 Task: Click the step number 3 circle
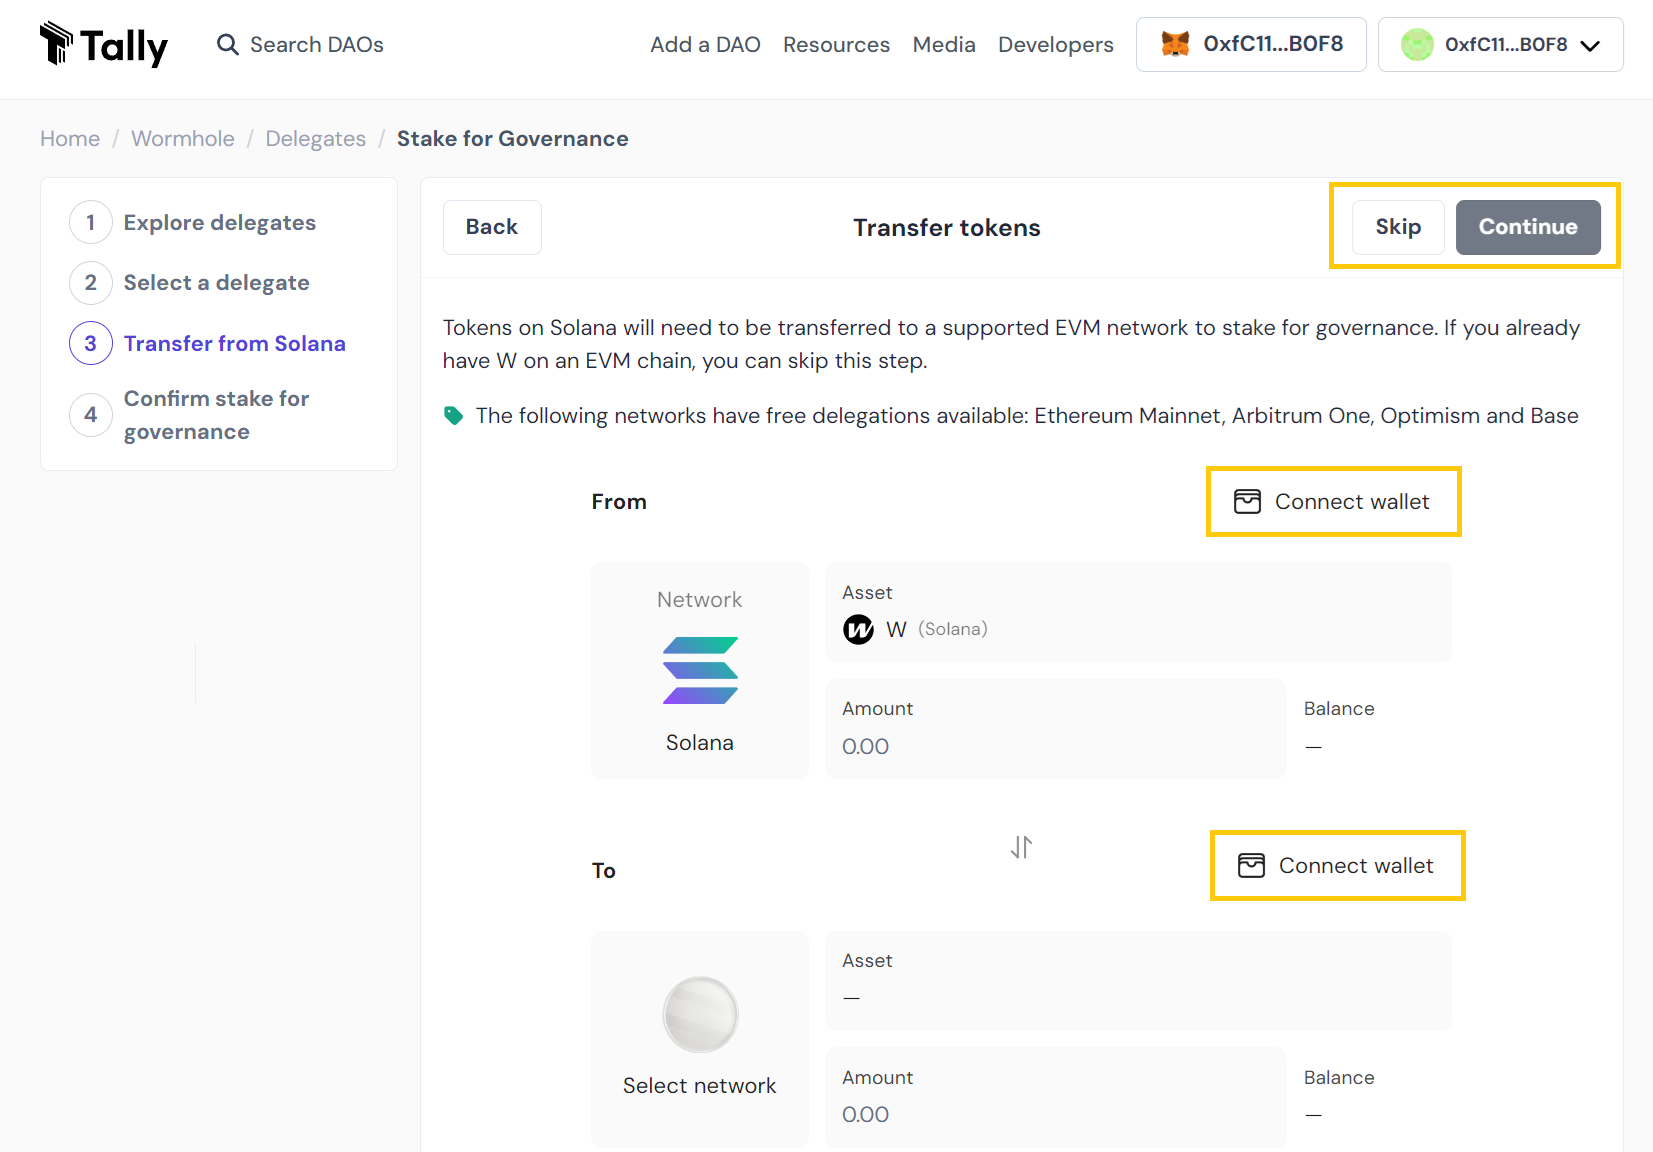coord(91,343)
